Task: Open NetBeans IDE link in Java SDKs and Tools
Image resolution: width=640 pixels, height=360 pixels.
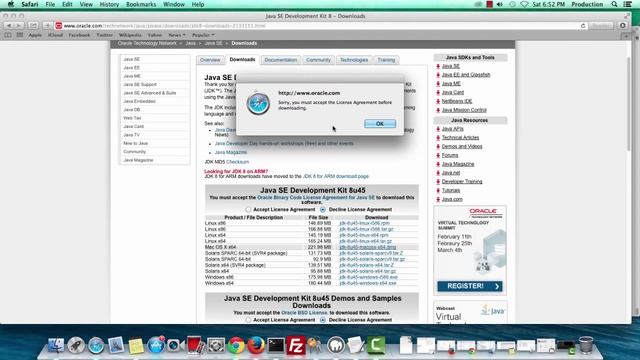Action: 457,101
